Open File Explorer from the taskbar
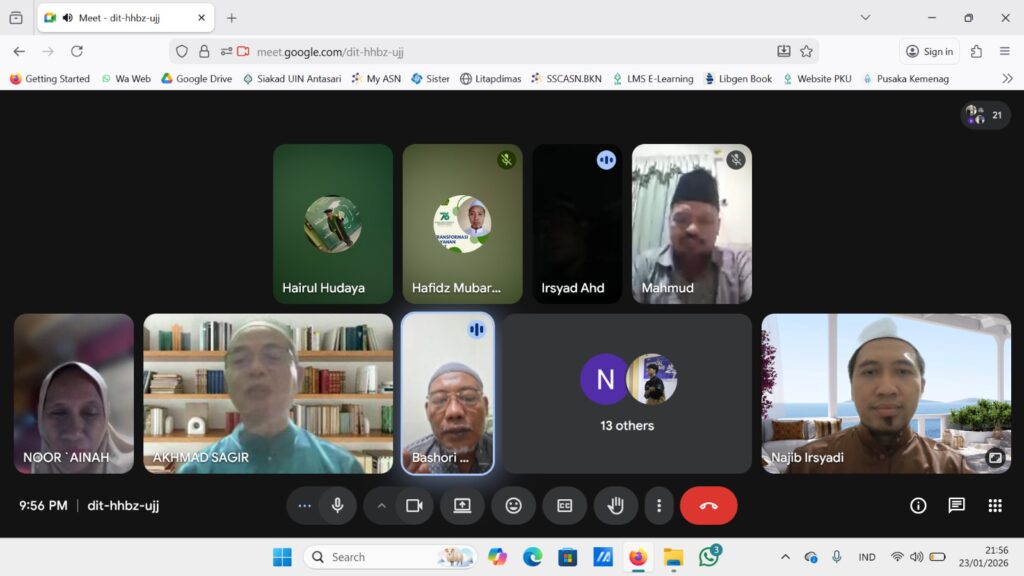1024x576 pixels. pos(673,557)
